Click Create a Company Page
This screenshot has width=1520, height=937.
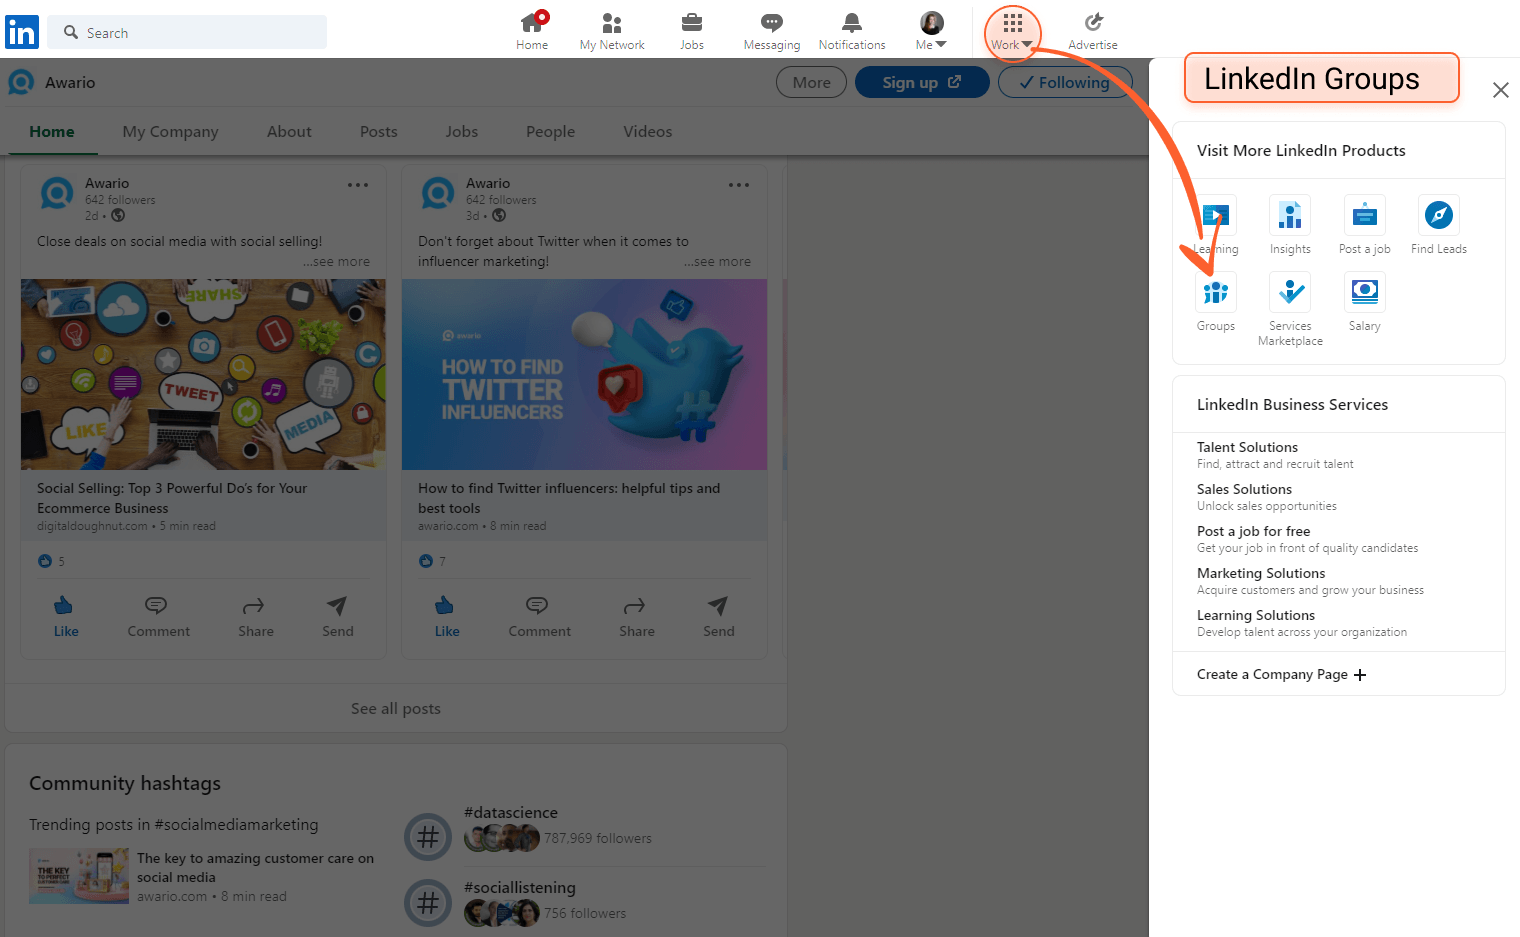[x=1280, y=674]
